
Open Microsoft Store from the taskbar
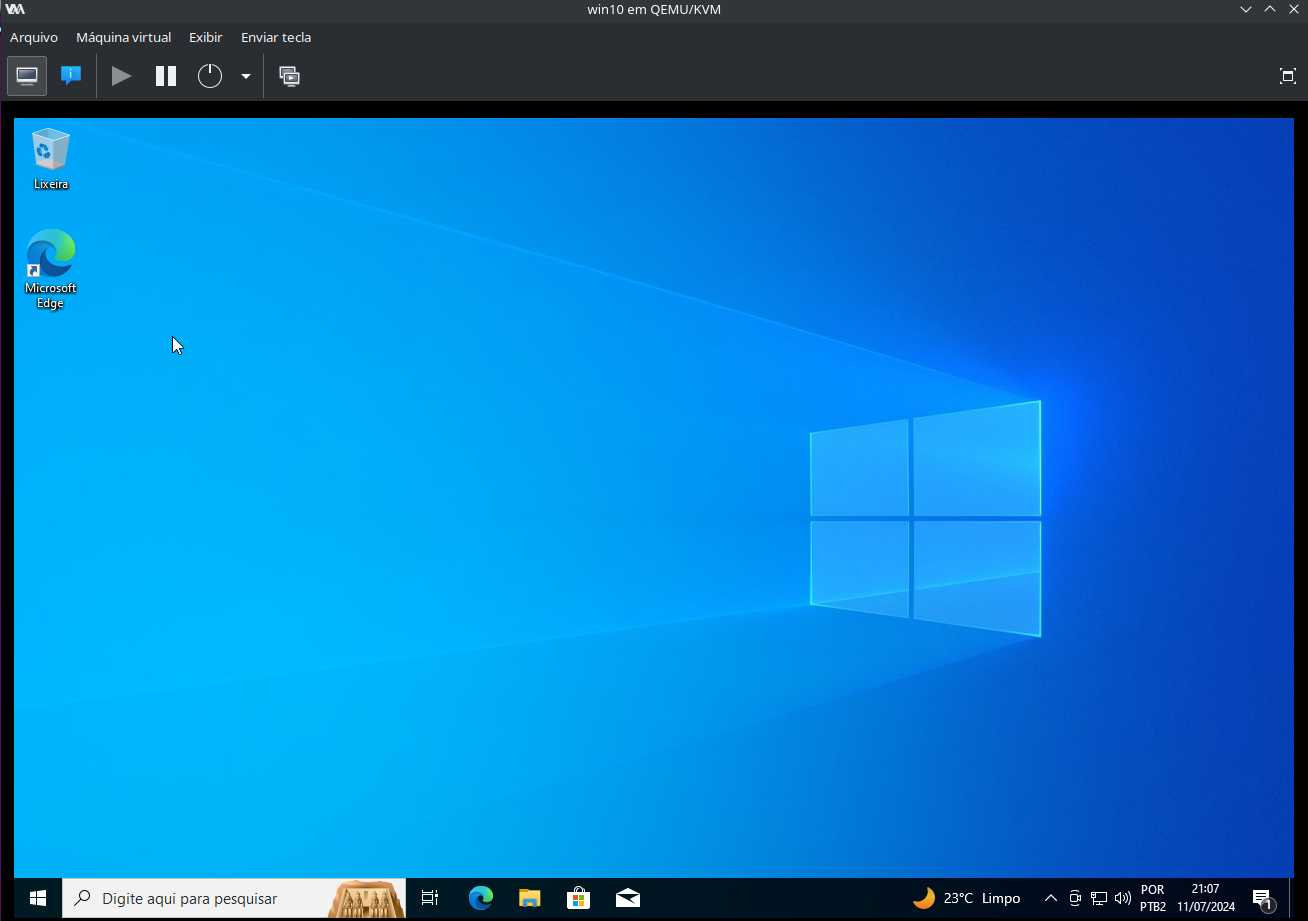tap(578, 898)
